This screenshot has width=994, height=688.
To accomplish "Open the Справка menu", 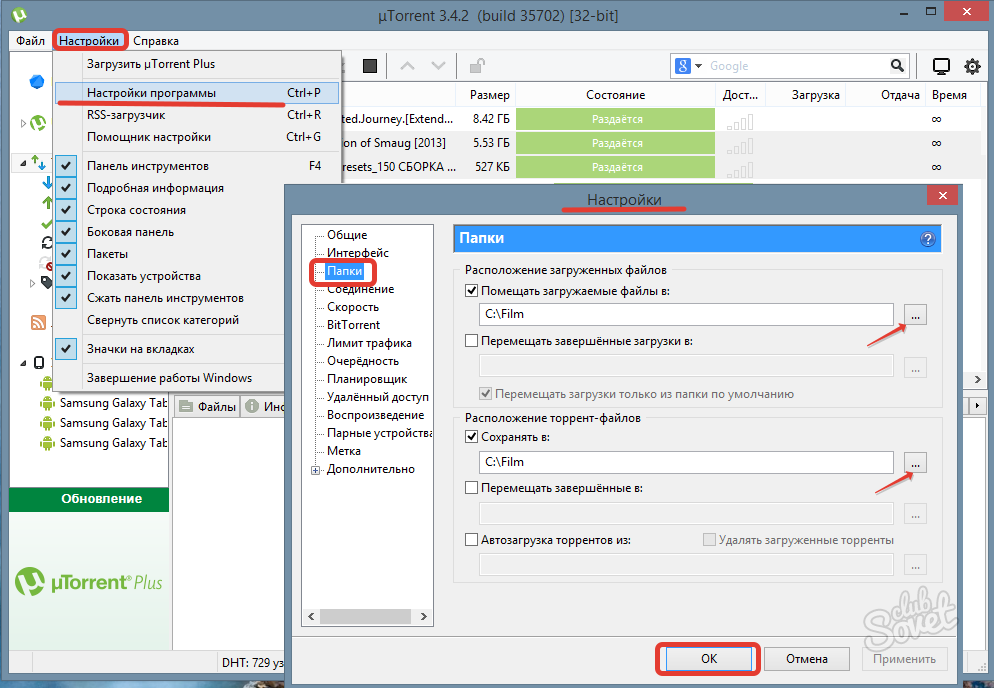I will pos(156,41).
